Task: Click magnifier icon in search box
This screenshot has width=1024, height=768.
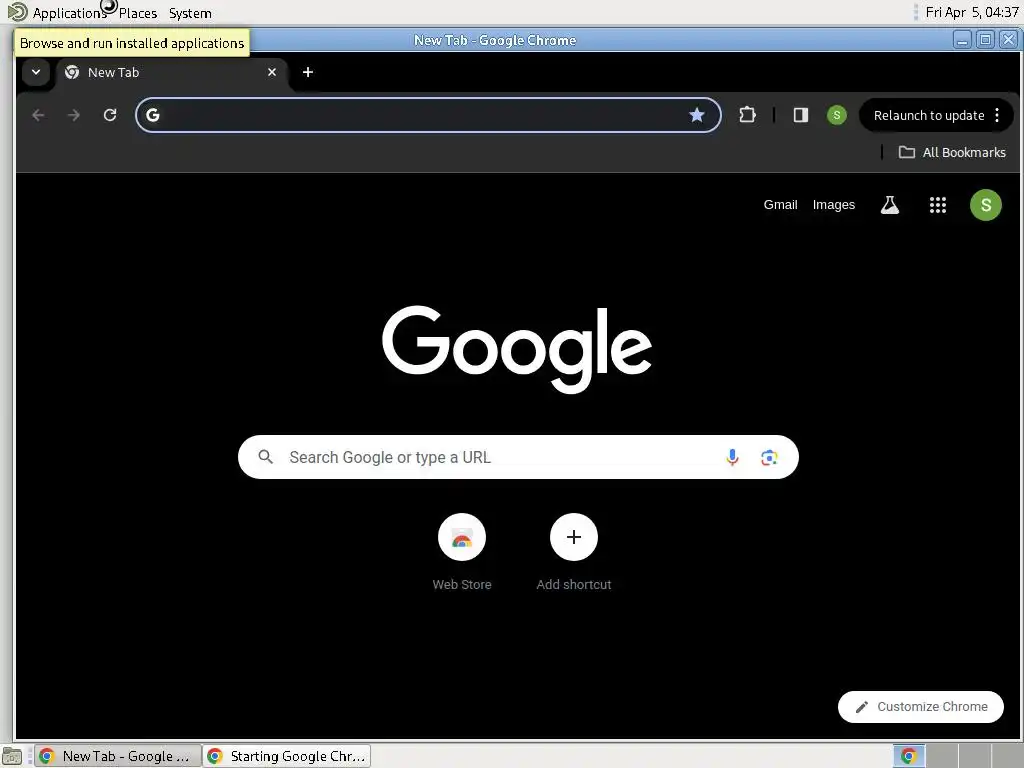Action: pyautogui.click(x=265, y=457)
